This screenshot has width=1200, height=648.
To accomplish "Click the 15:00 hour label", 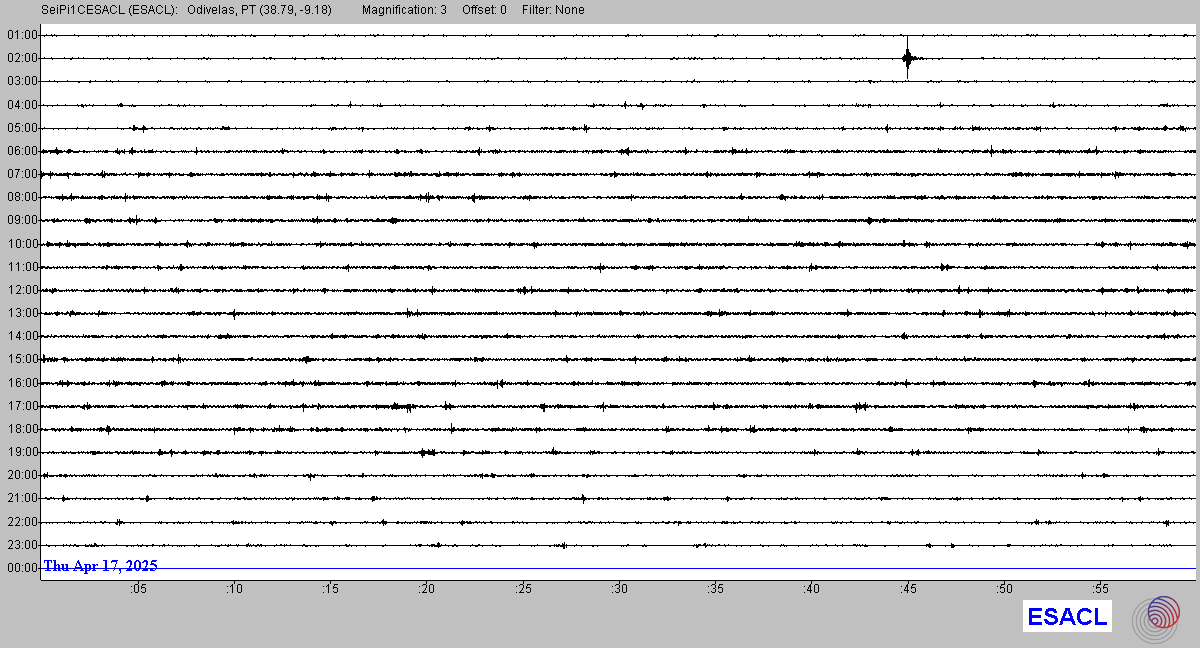I will point(22,359).
